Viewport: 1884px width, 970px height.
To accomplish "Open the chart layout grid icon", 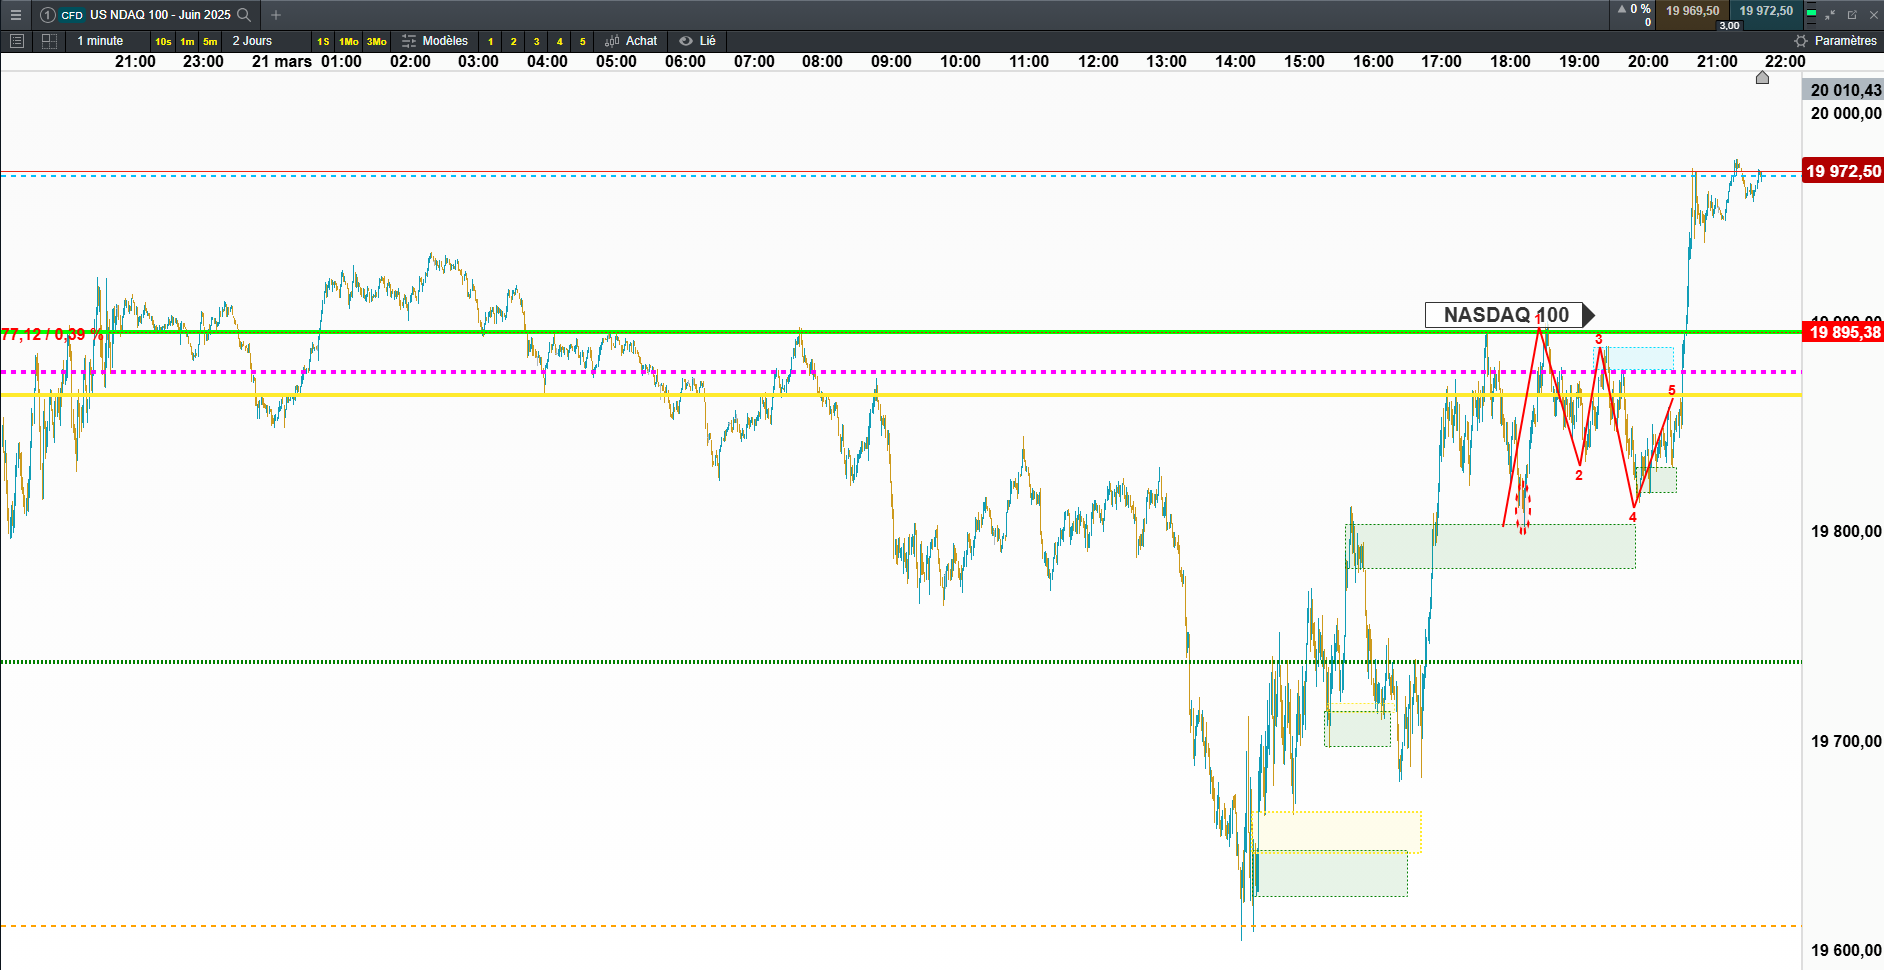I will pyautogui.click(x=49, y=41).
